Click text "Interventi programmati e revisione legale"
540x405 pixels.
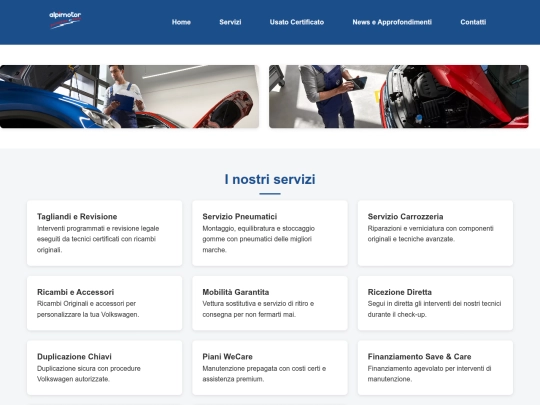98,228
